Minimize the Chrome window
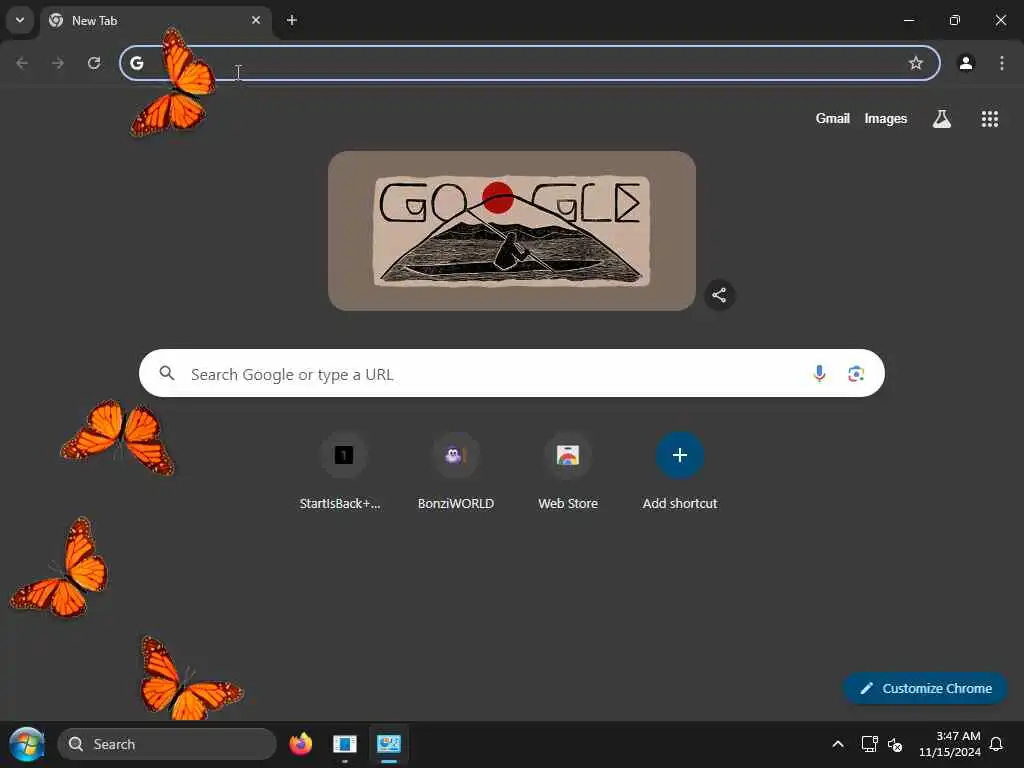1024x768 pixels. tap(908, 20)
